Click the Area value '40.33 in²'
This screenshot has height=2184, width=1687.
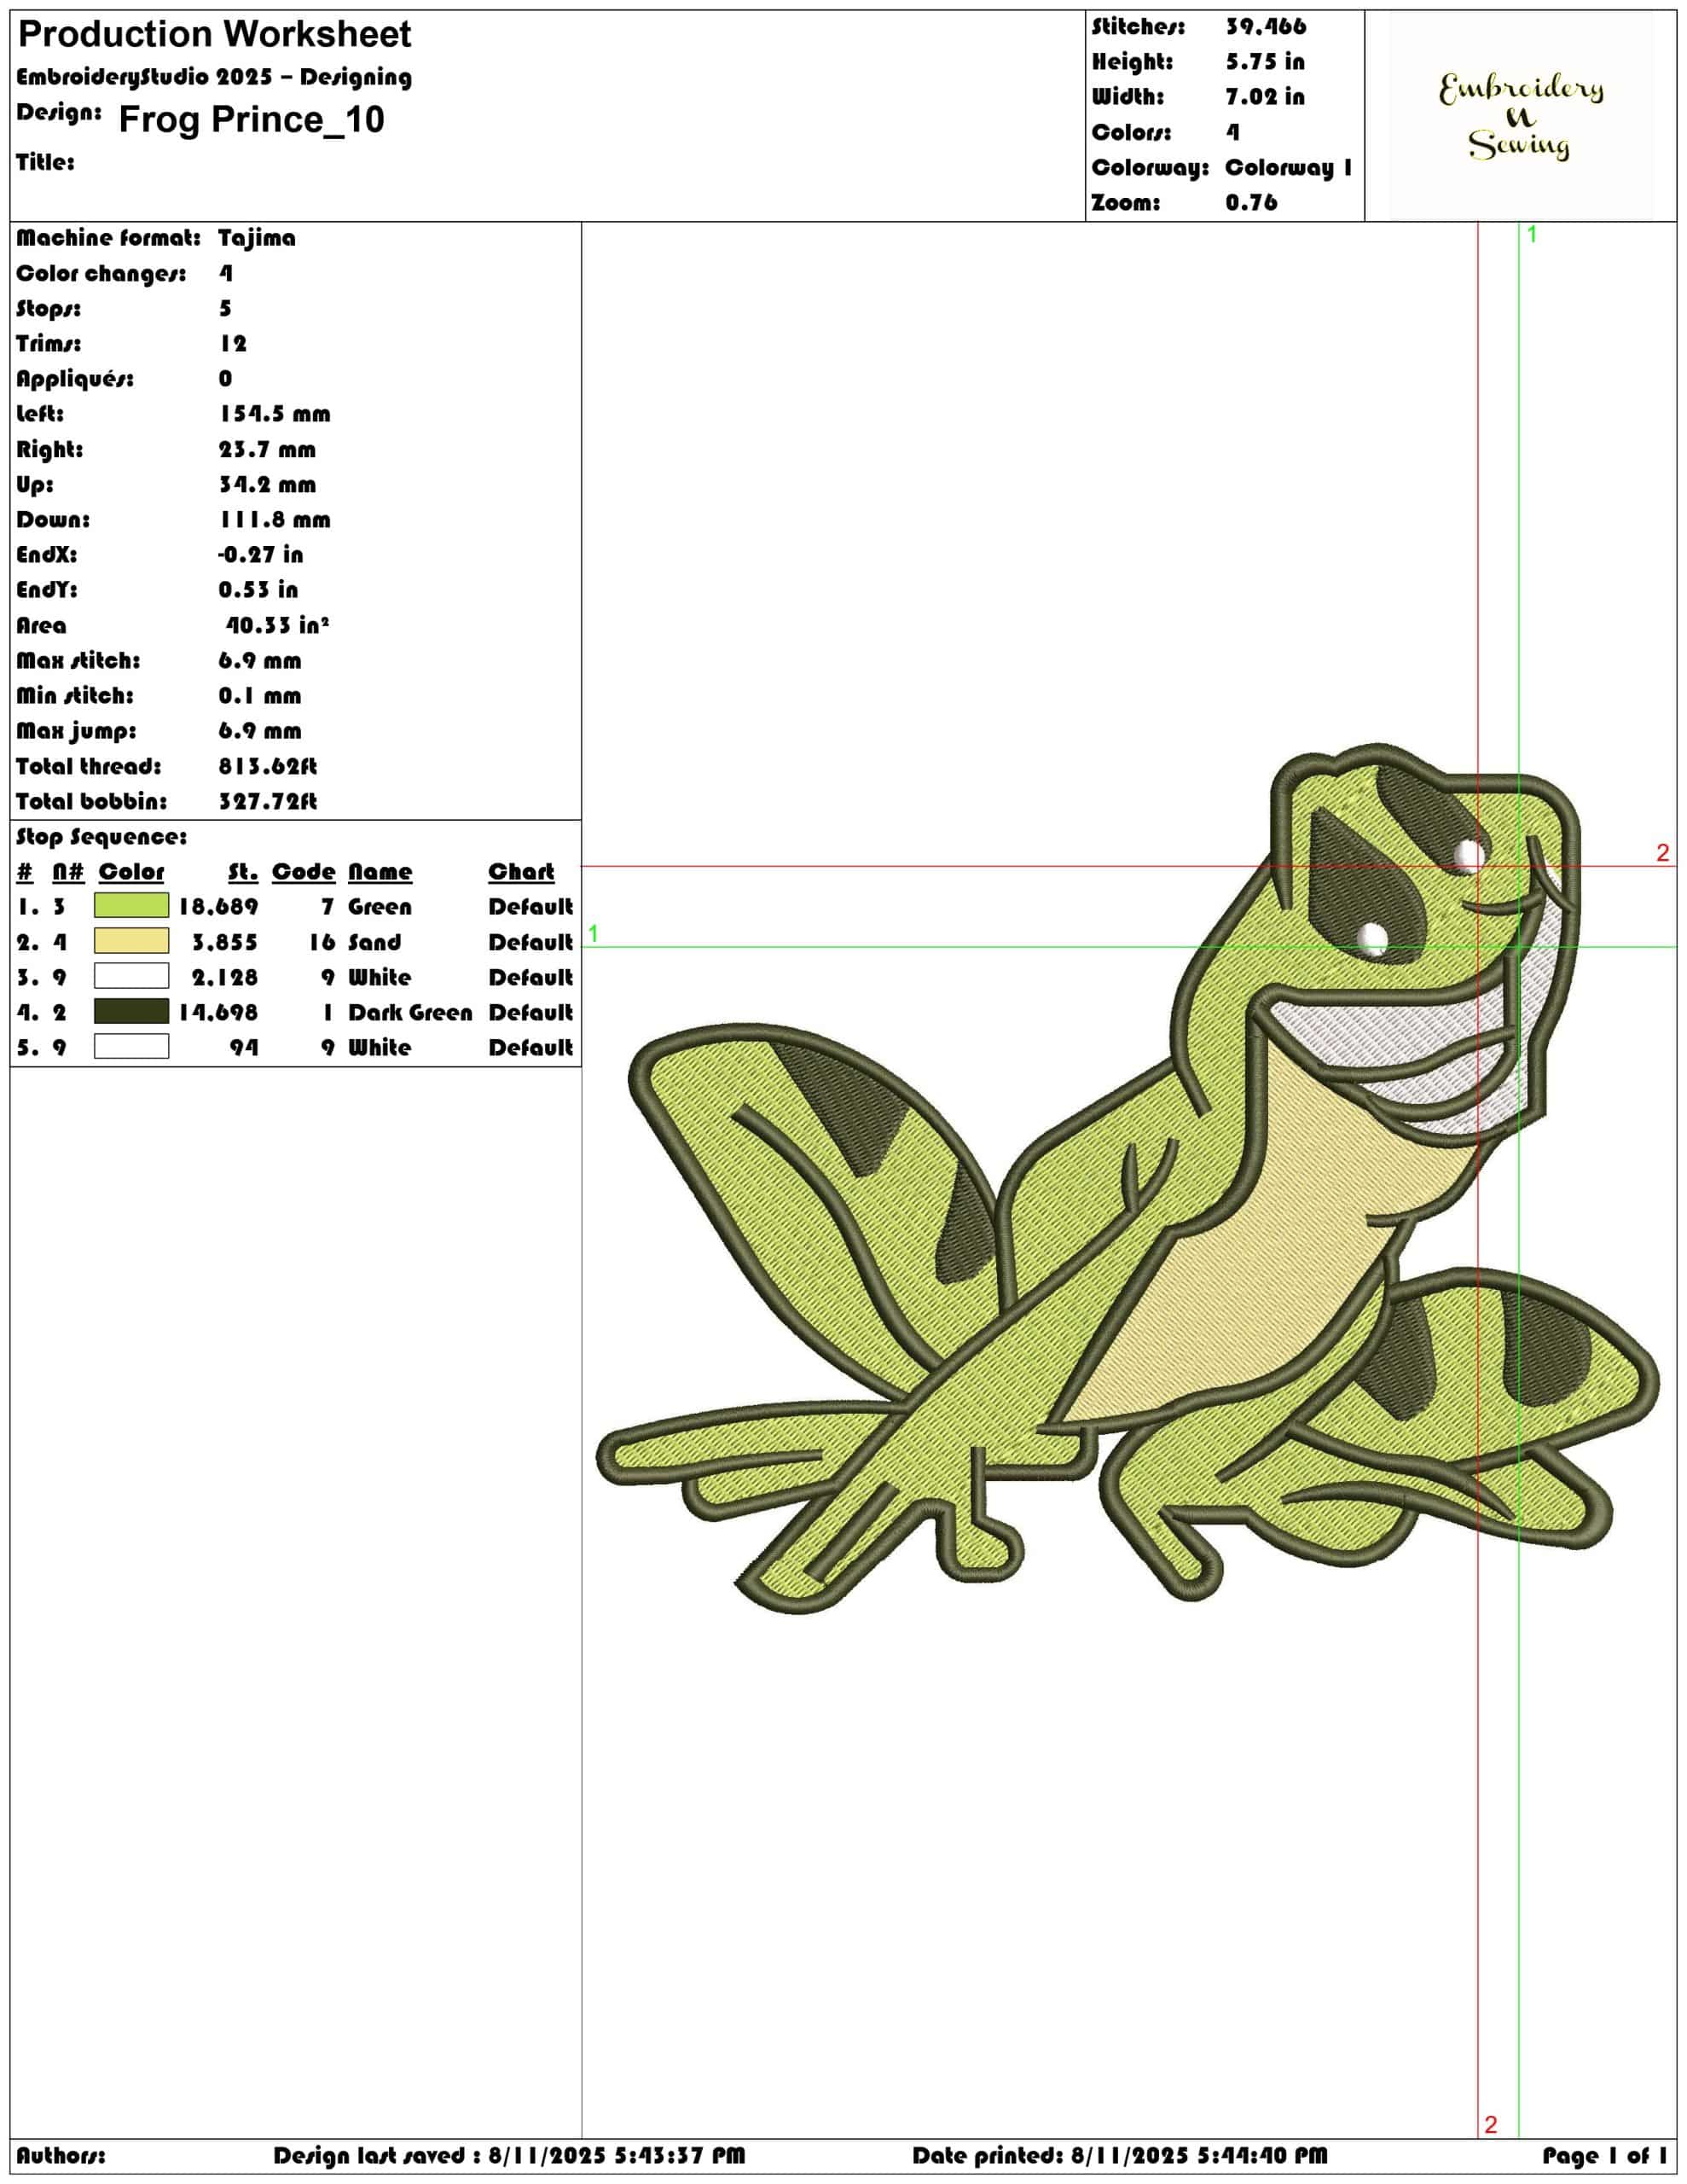tap(277, 625)
